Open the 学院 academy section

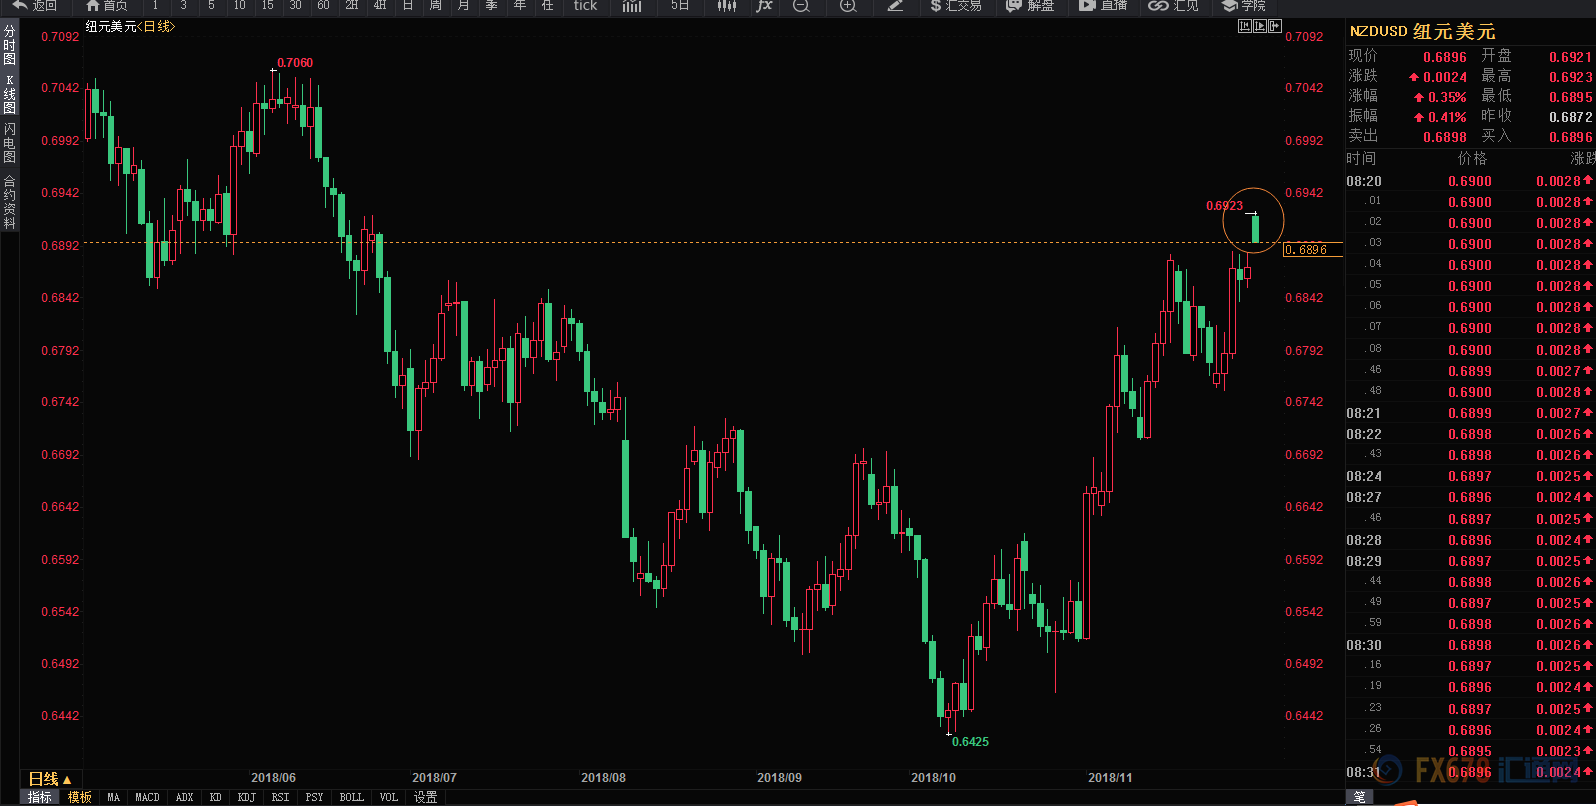pos(1244,6)
